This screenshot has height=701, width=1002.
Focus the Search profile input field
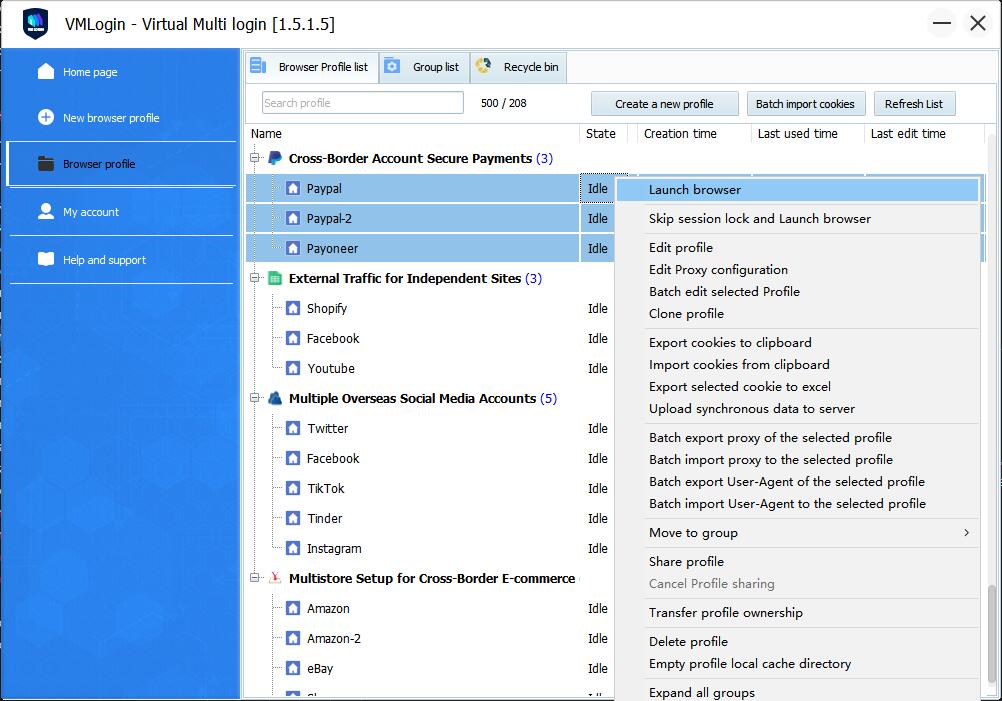point(362,103)
